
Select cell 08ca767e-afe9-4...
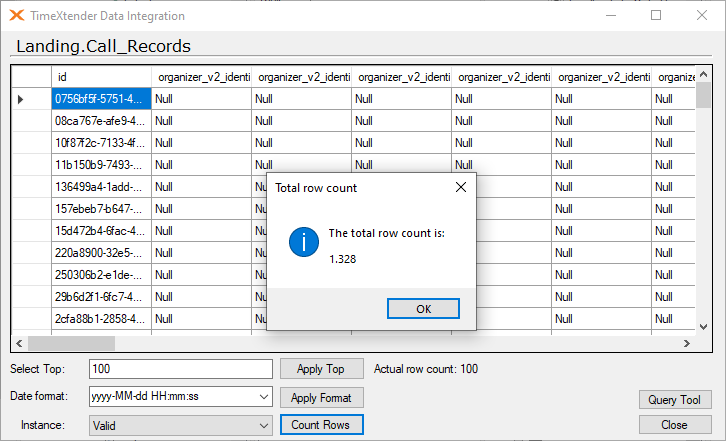101,121
